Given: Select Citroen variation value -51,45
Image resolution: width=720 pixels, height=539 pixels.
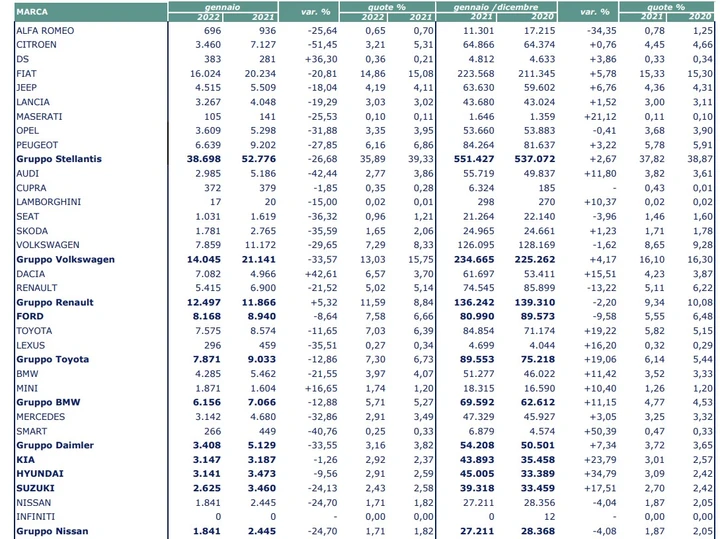Looking at the screenshot, I should tap(322, 45).
